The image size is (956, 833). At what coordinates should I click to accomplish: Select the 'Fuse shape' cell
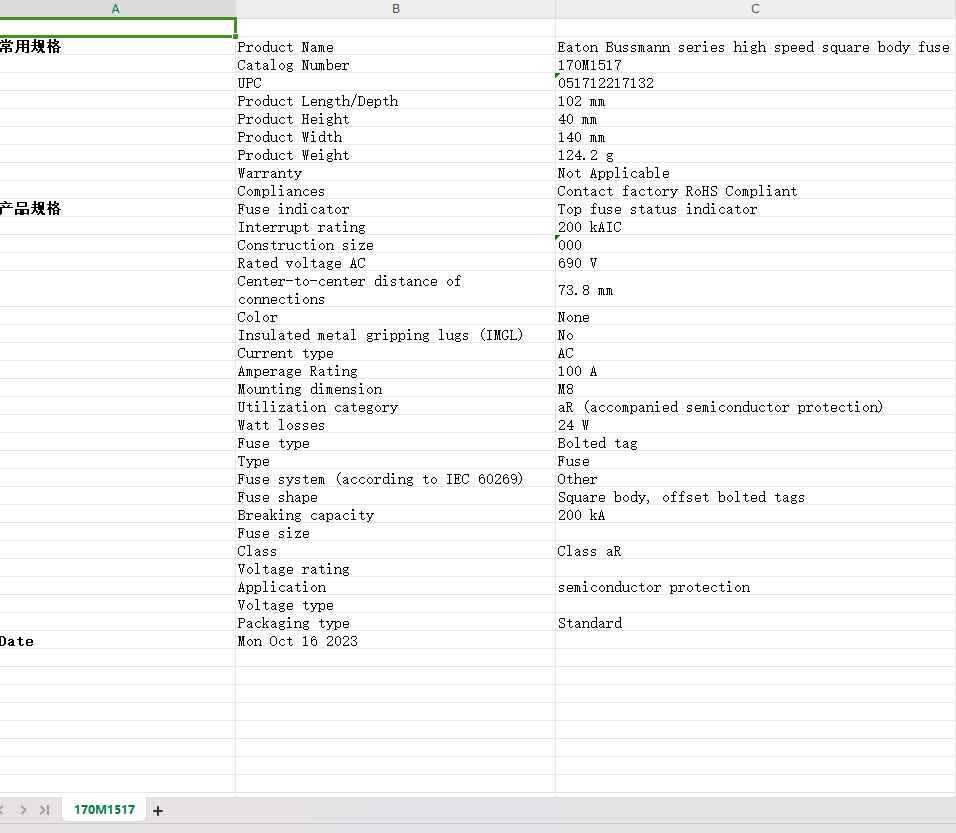(x=396, y=496)
